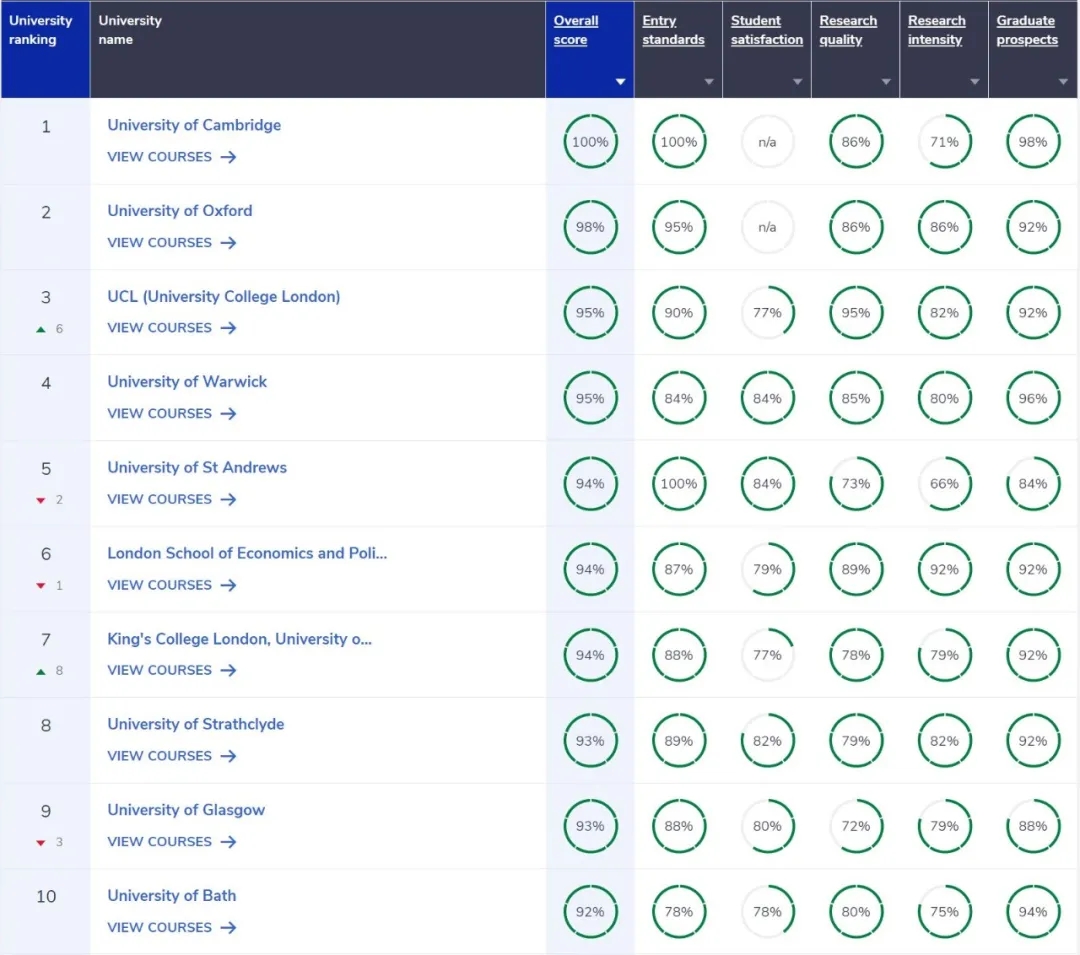
Task: Click the Research quality column header link
Action: pos(848,30)
